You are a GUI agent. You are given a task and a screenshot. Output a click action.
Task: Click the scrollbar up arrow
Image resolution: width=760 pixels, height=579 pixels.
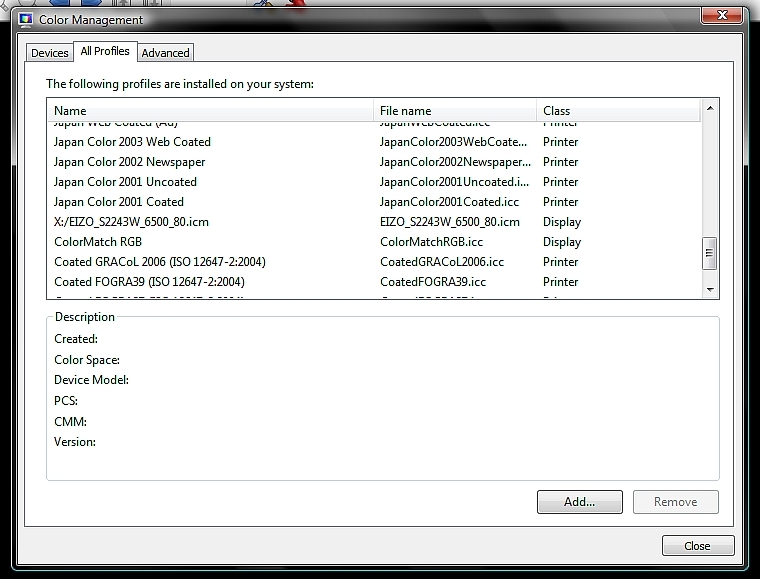click(x=710, y=109)
